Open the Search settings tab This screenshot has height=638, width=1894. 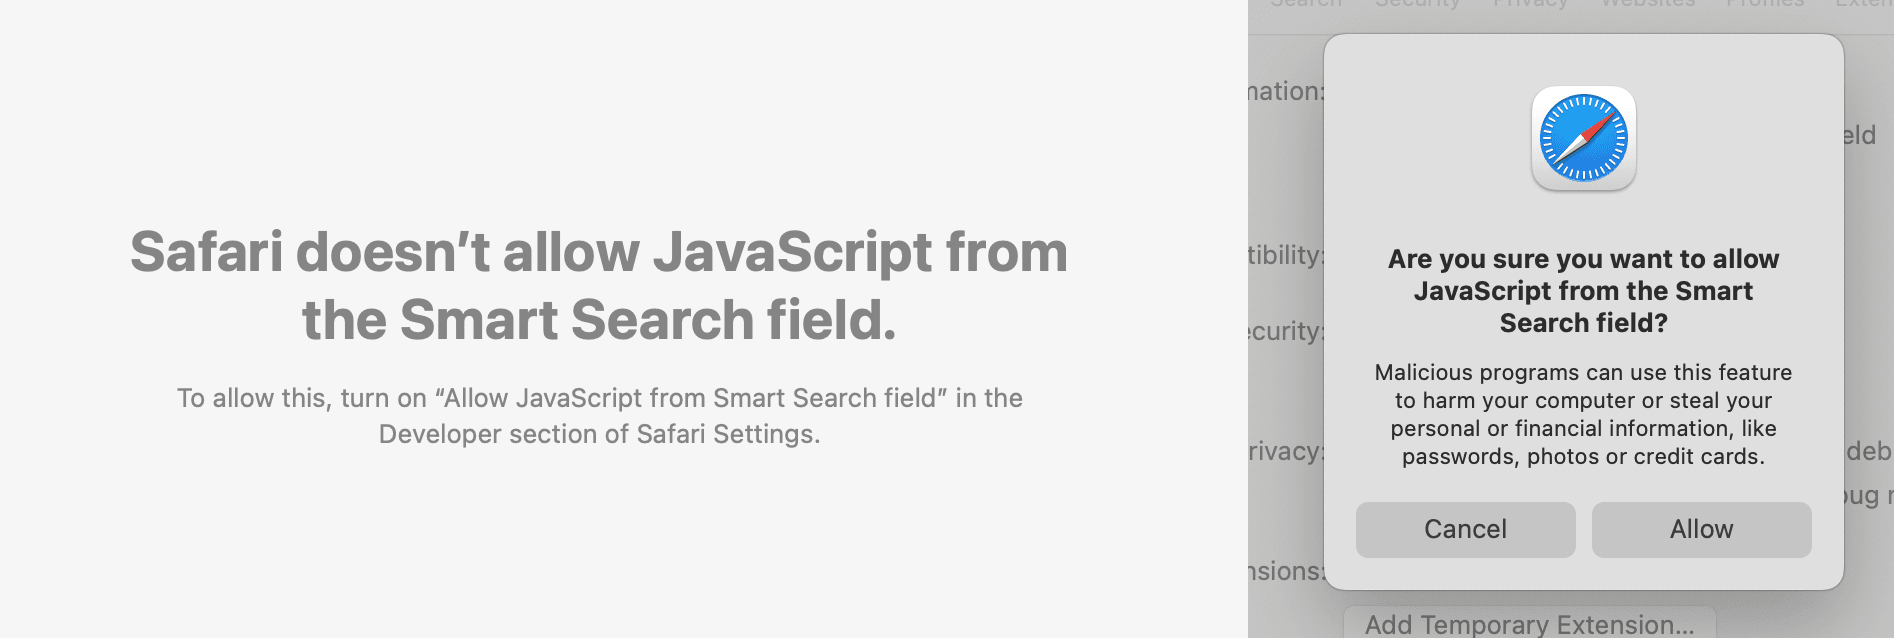click(x=1306, y=5)
